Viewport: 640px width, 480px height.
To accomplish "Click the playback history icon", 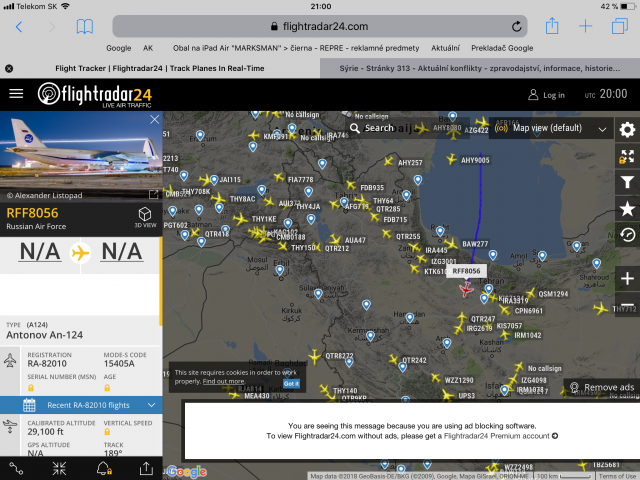I will [x=627, y=234].
